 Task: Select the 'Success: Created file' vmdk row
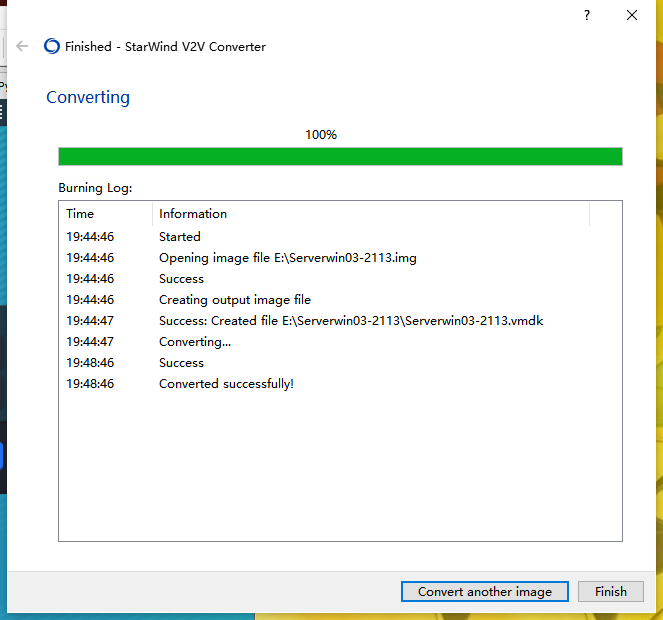[340, 321]
